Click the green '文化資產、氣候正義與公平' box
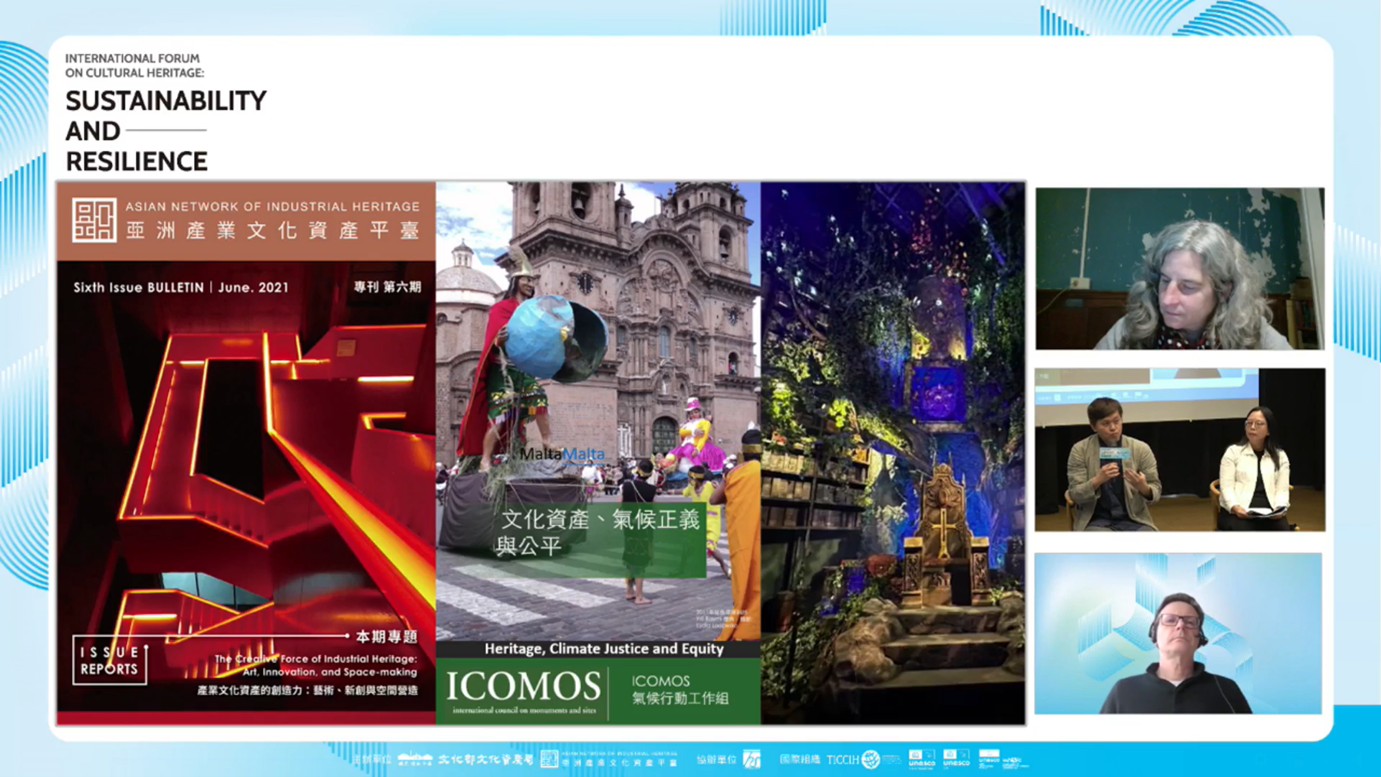Image resolution: width=1381 pixels, height=777 pixels. coord(600,538)
